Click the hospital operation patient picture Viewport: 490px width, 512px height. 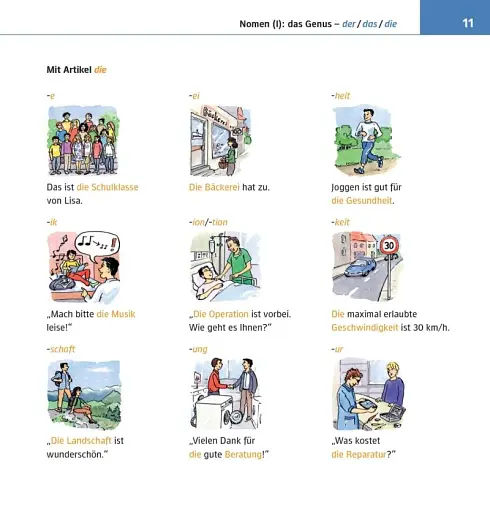pos(225,267)
